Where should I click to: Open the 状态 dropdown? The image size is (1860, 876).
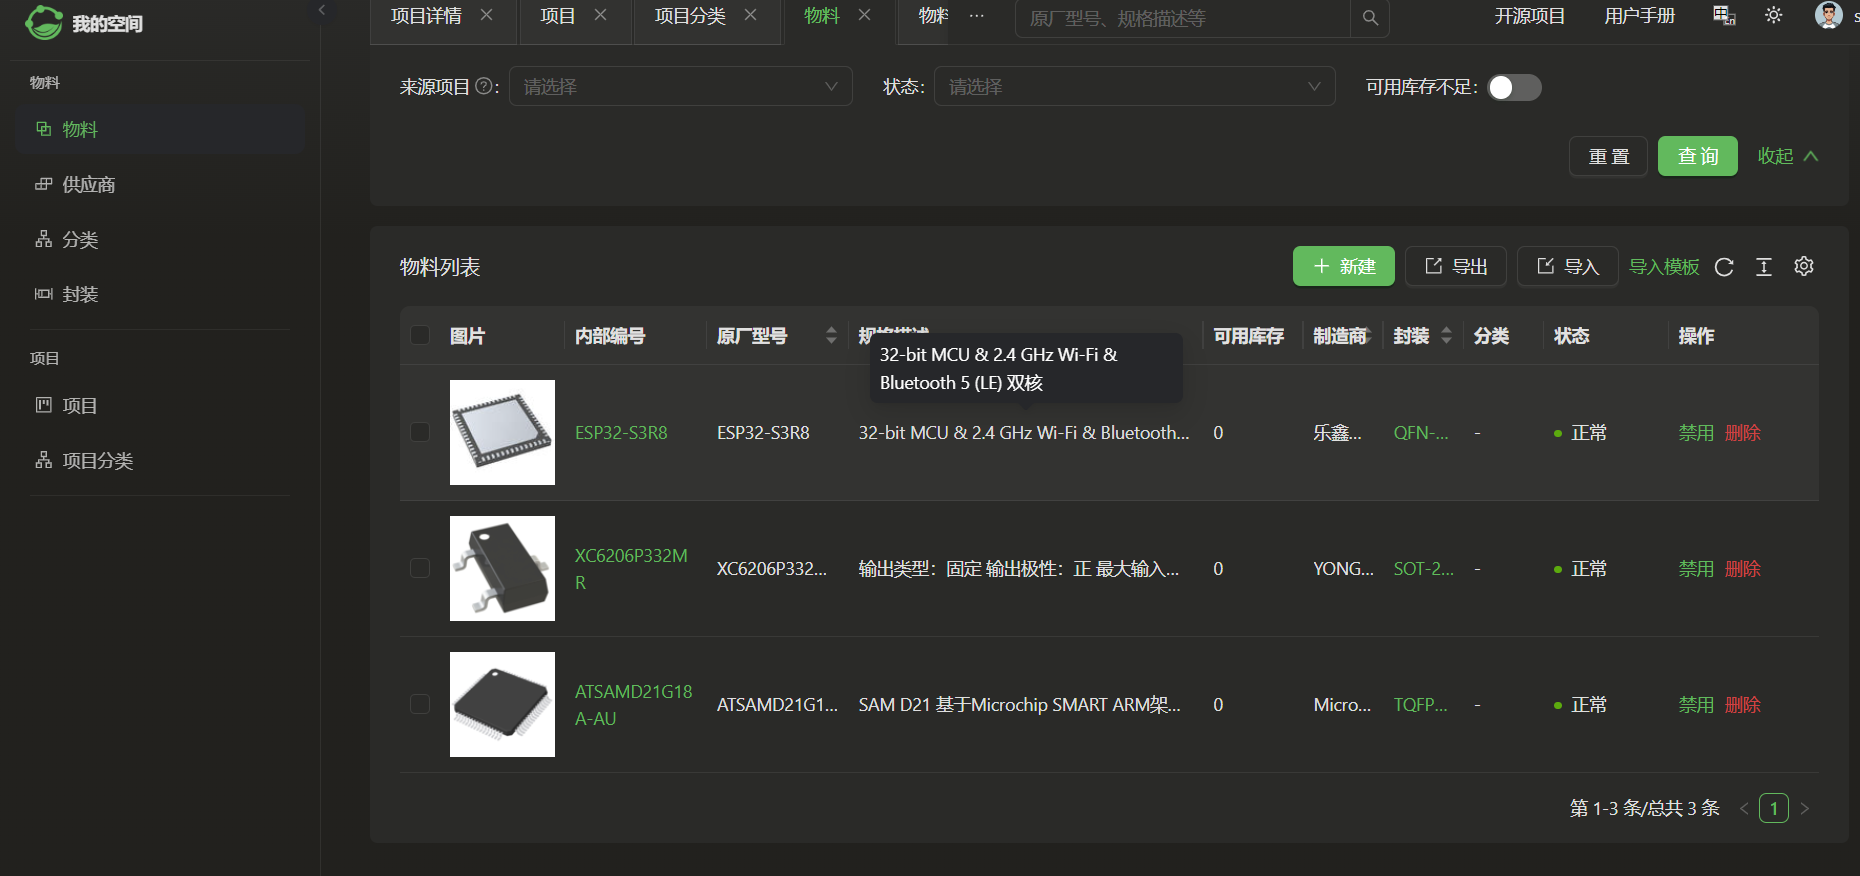[x=1134, y=86]
